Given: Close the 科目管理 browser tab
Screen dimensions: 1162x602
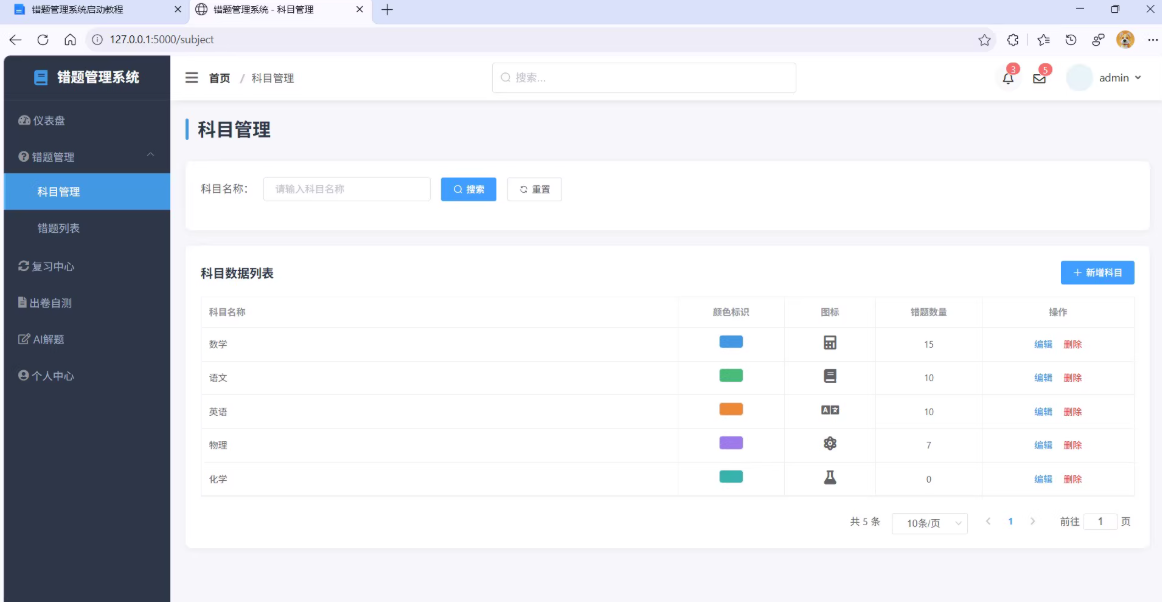Looking at the screenshot, I should [359, 10].
